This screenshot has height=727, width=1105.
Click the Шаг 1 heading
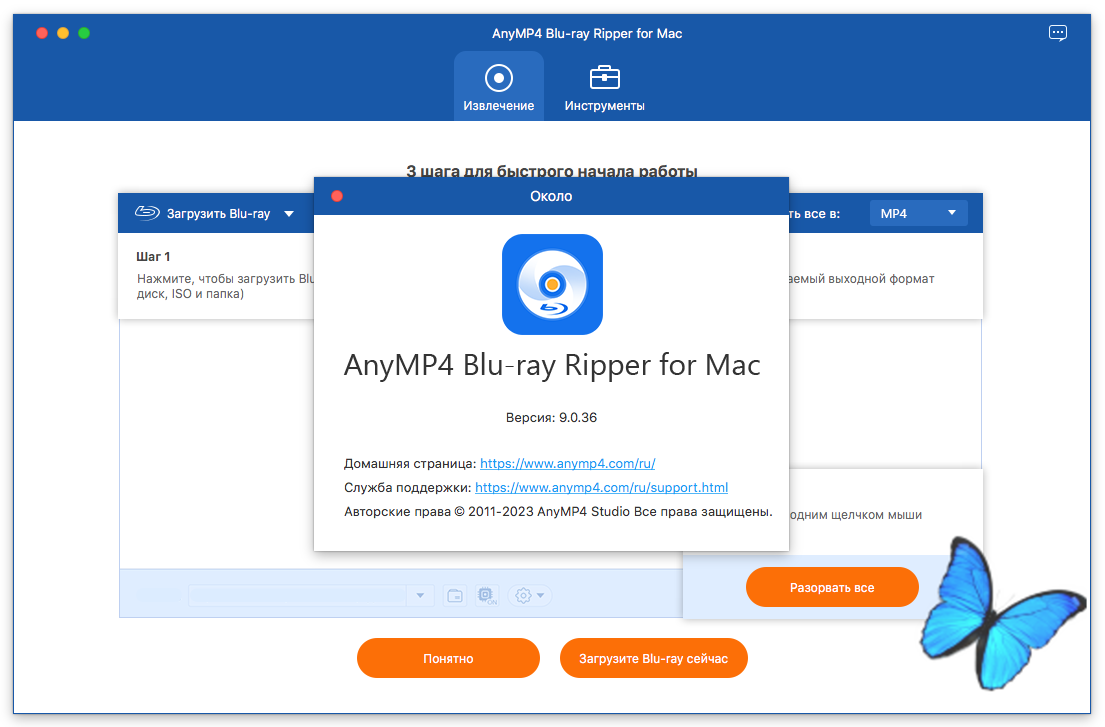153,256
